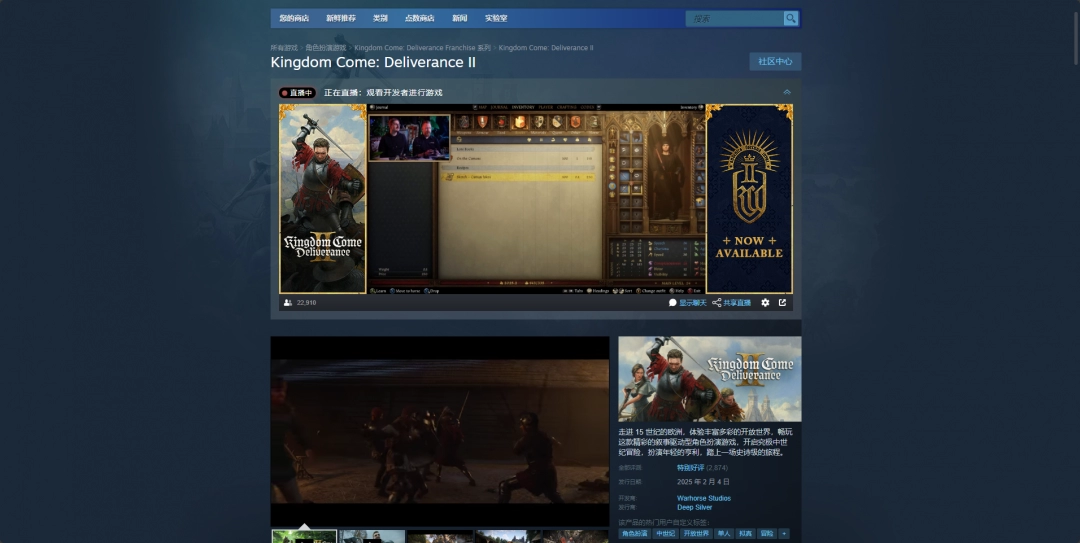Click the 社区中心 community hub button

pyautogui.click(x=775, y=61)
